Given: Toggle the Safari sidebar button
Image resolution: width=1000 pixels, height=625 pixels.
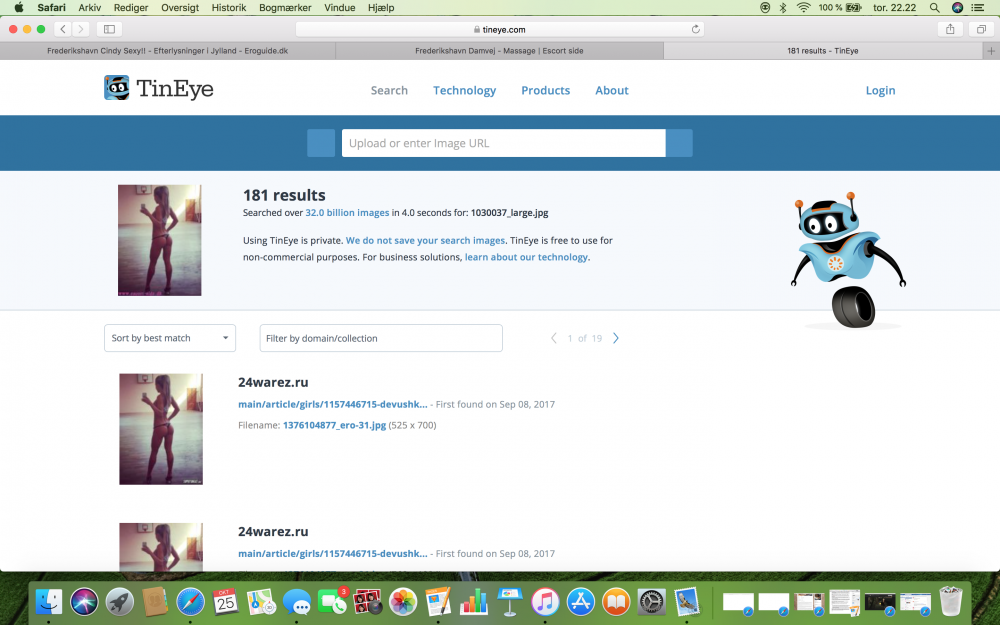Looking at the screenshot, I should tap(109, 29).
